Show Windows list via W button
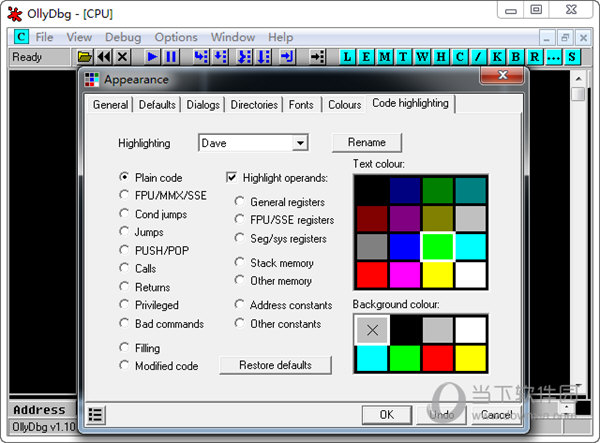 tap(422, 57)
